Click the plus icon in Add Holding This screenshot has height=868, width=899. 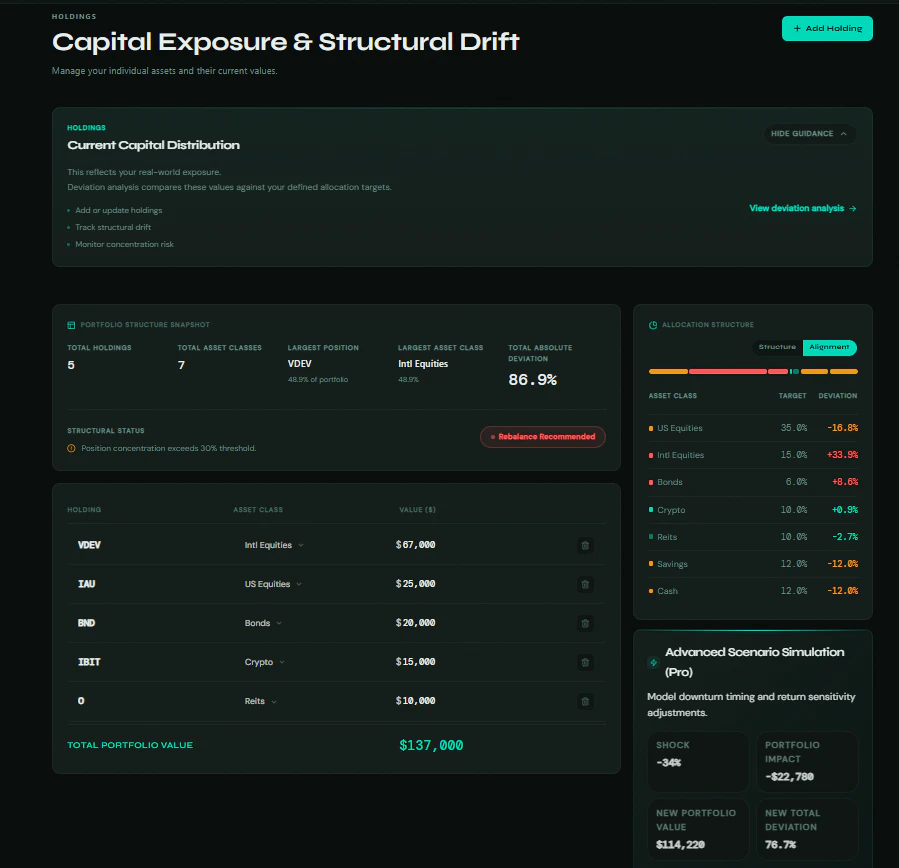tap(797, 29)
